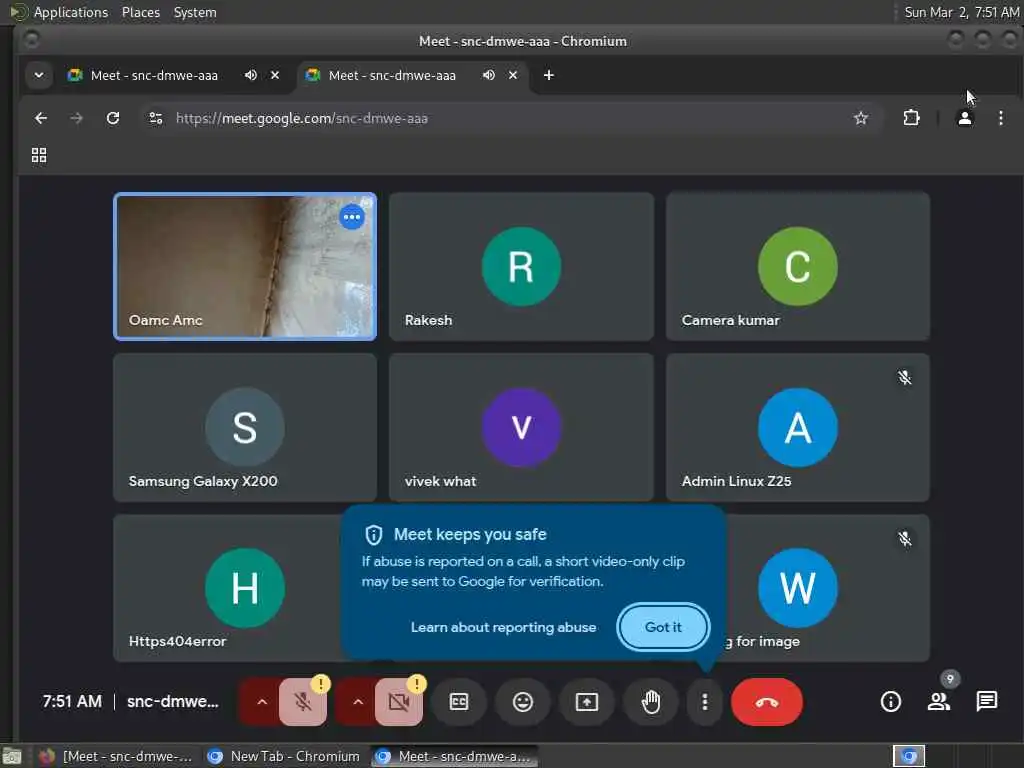The image size is (1024, 768).
Task: Select the Oamc Amc video tile
Action: click(245, 266)
